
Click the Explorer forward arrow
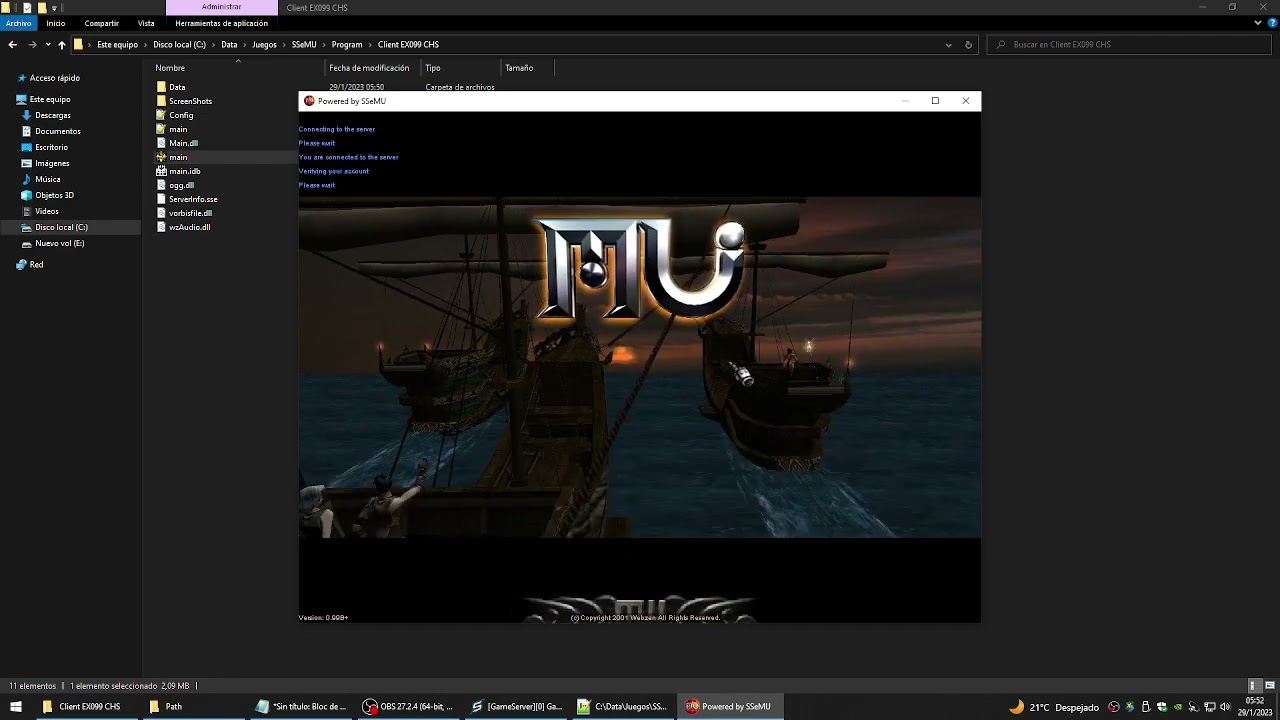pos(32,45)
